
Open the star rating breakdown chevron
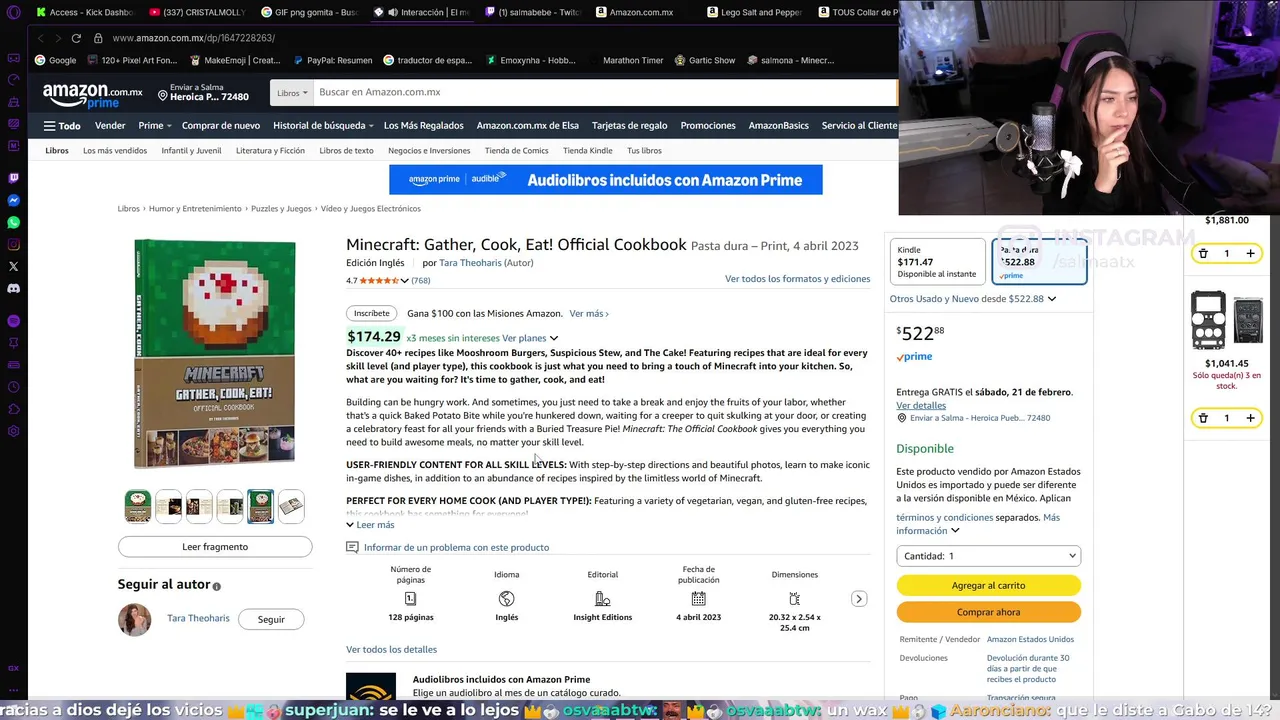click(404, 281)
